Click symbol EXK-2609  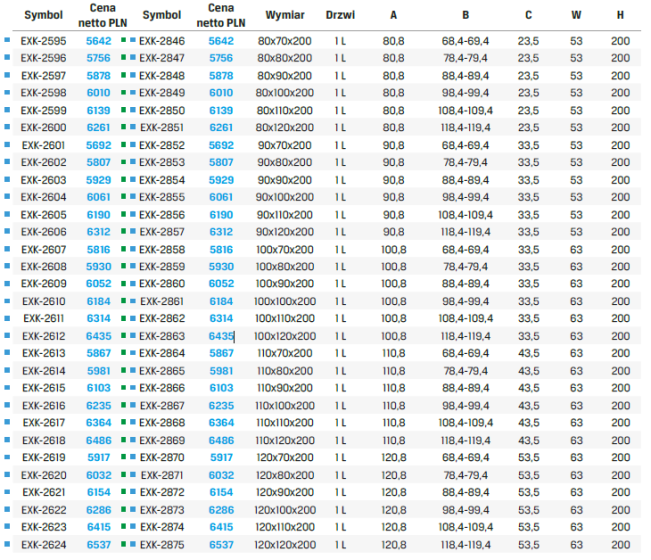tap(43, 284)
